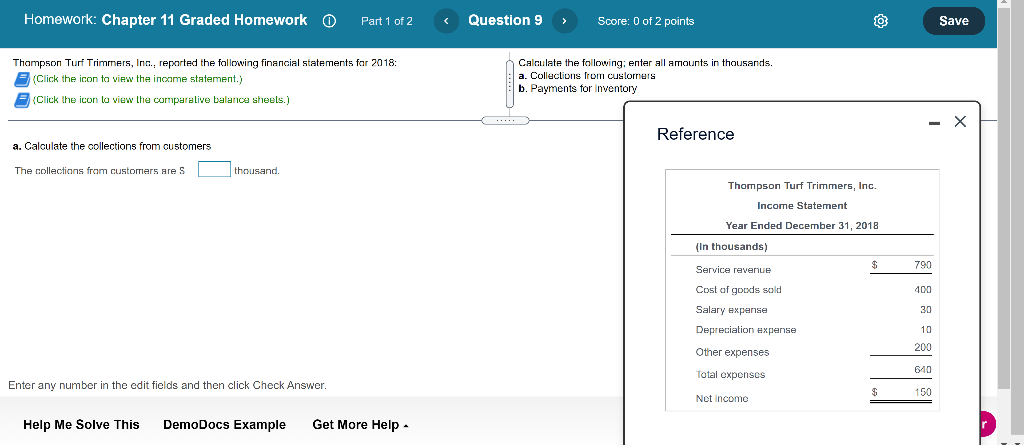The image size is (1024, 445).
Task: Click the other expenses value 200
Action: 922,348
